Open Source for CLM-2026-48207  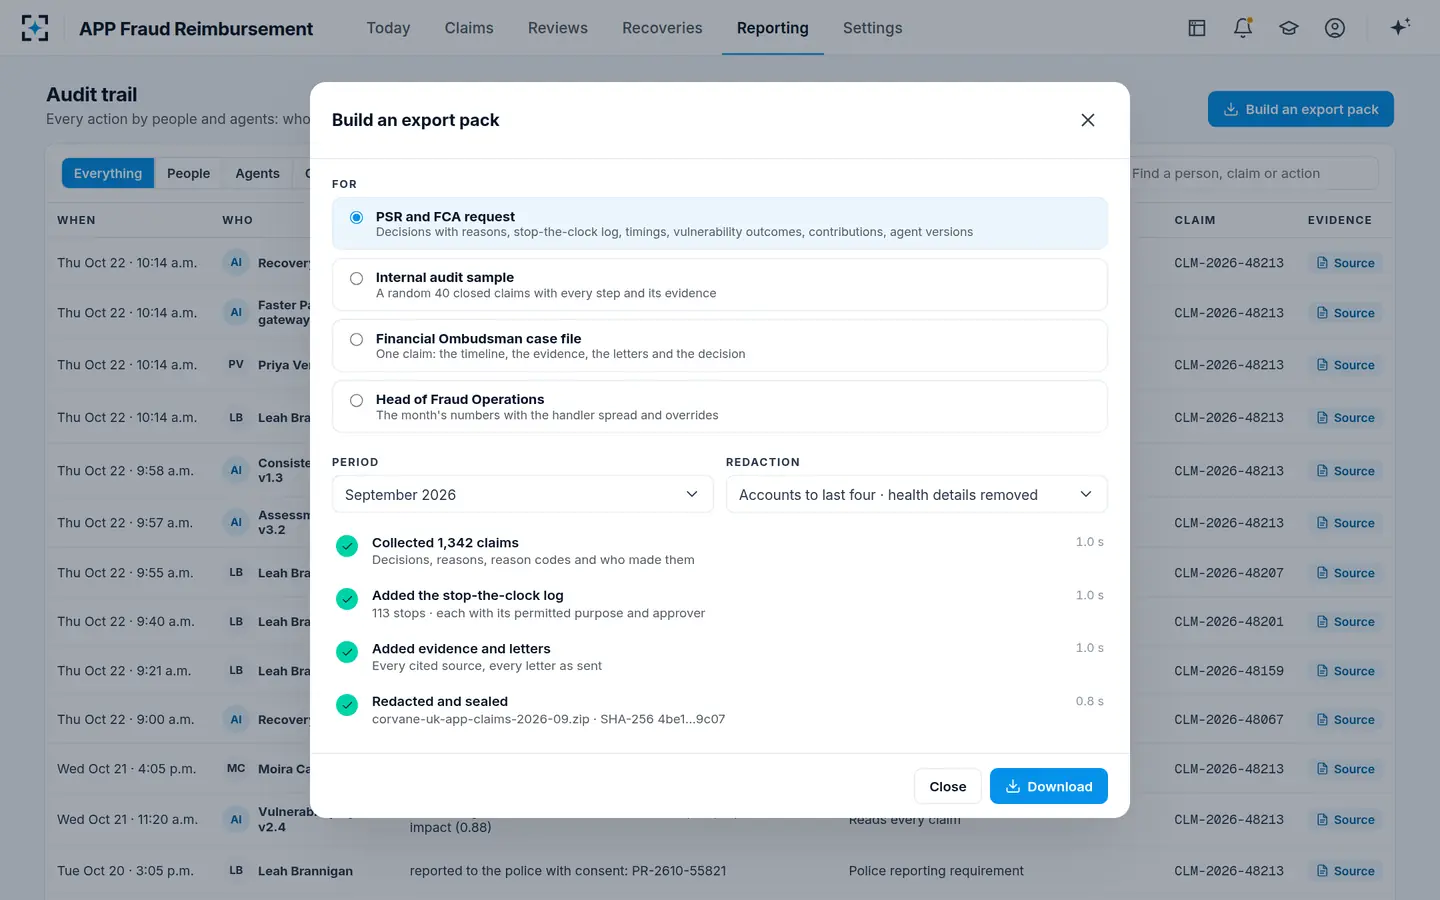[x=1346, y=573]
